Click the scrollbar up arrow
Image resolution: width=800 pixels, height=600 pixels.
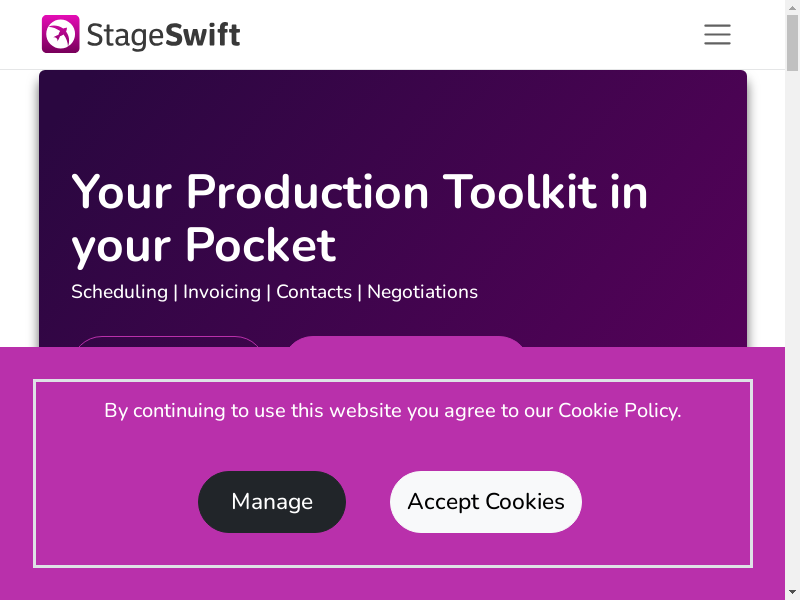[x=793, y=7]
